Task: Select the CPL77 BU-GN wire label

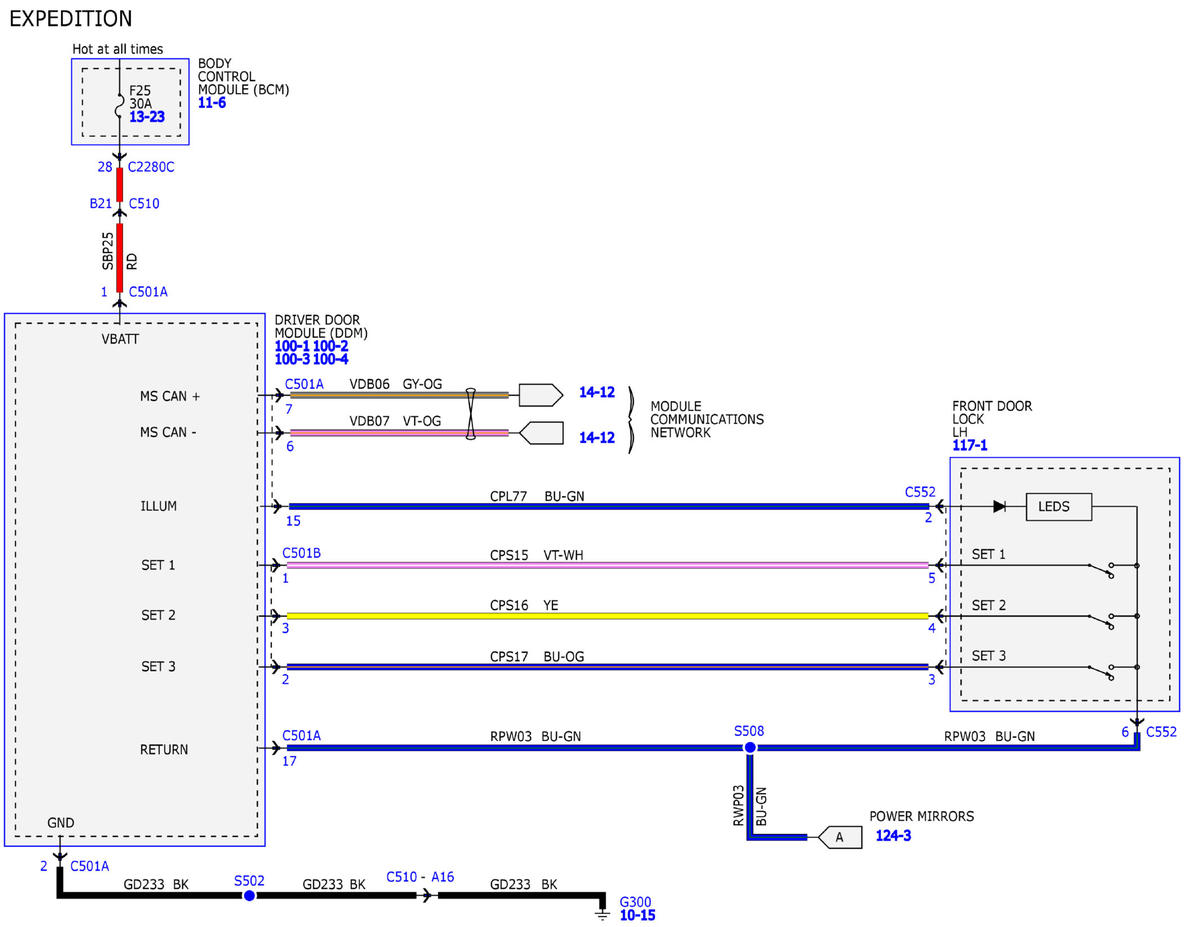Action: 537,495
